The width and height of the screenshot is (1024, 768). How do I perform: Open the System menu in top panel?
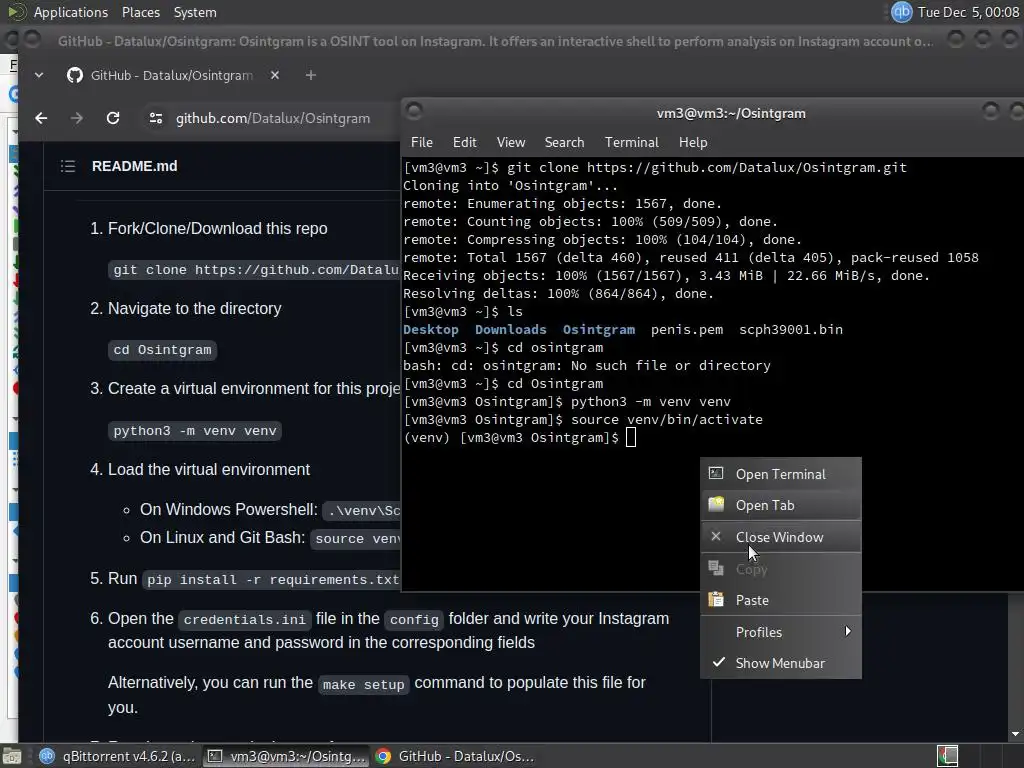(195, 12)
